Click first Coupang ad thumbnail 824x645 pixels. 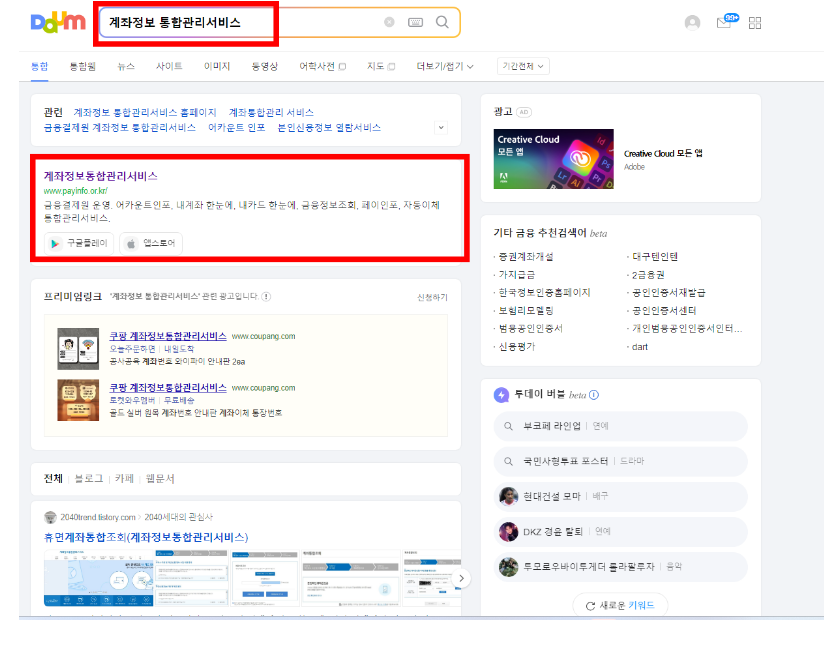click(x=78, y=349)
